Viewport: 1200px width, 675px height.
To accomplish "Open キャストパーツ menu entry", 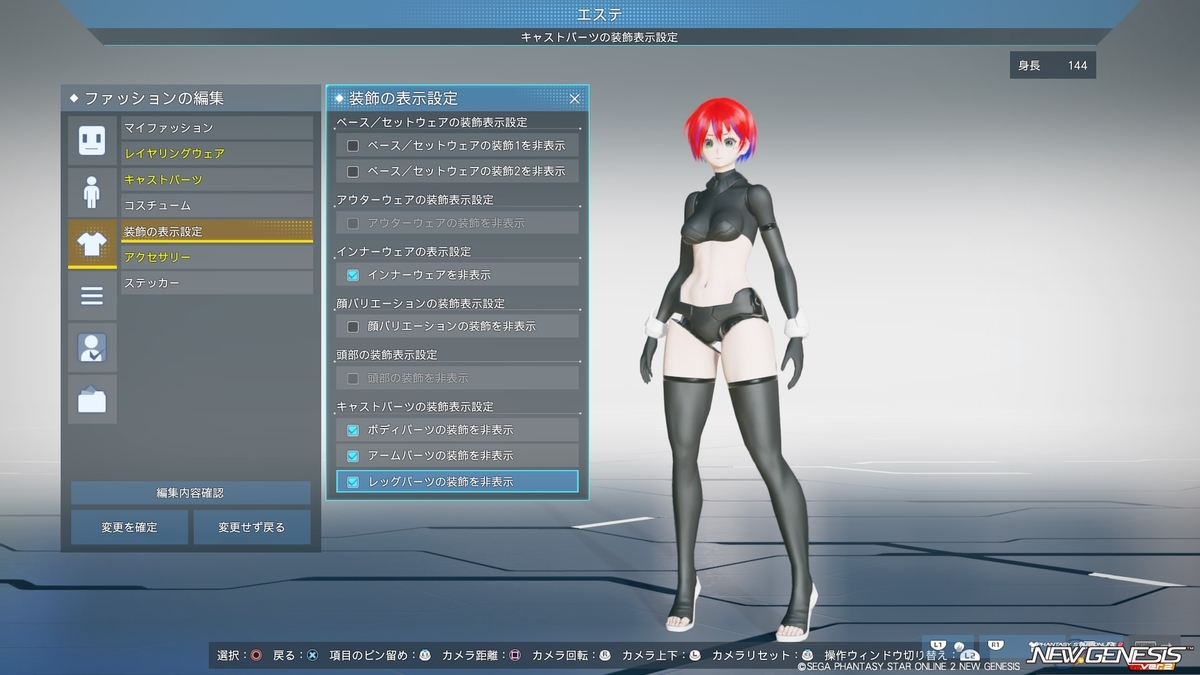I will coord(216,180).
